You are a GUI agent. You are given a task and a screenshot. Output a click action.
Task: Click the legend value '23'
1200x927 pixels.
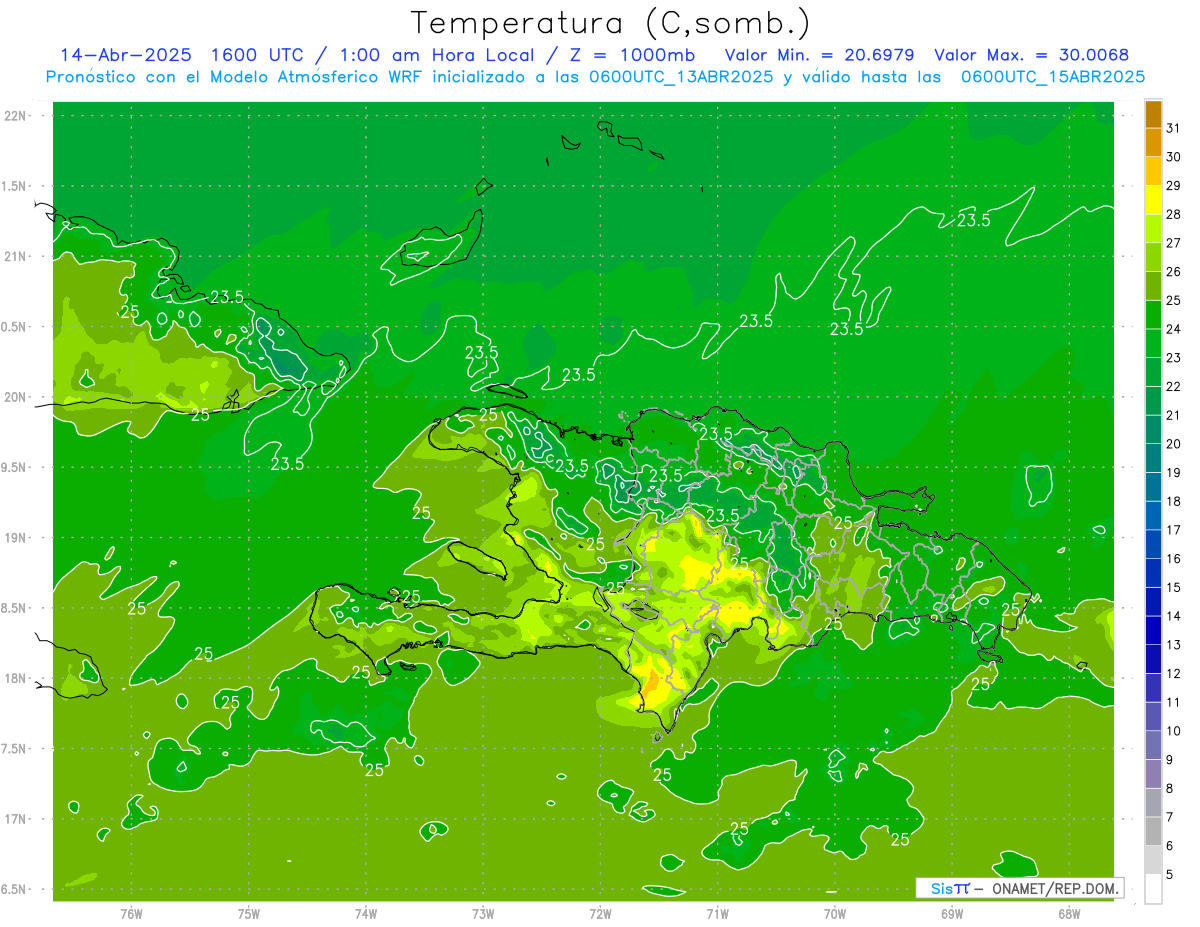click(1174, 358)
